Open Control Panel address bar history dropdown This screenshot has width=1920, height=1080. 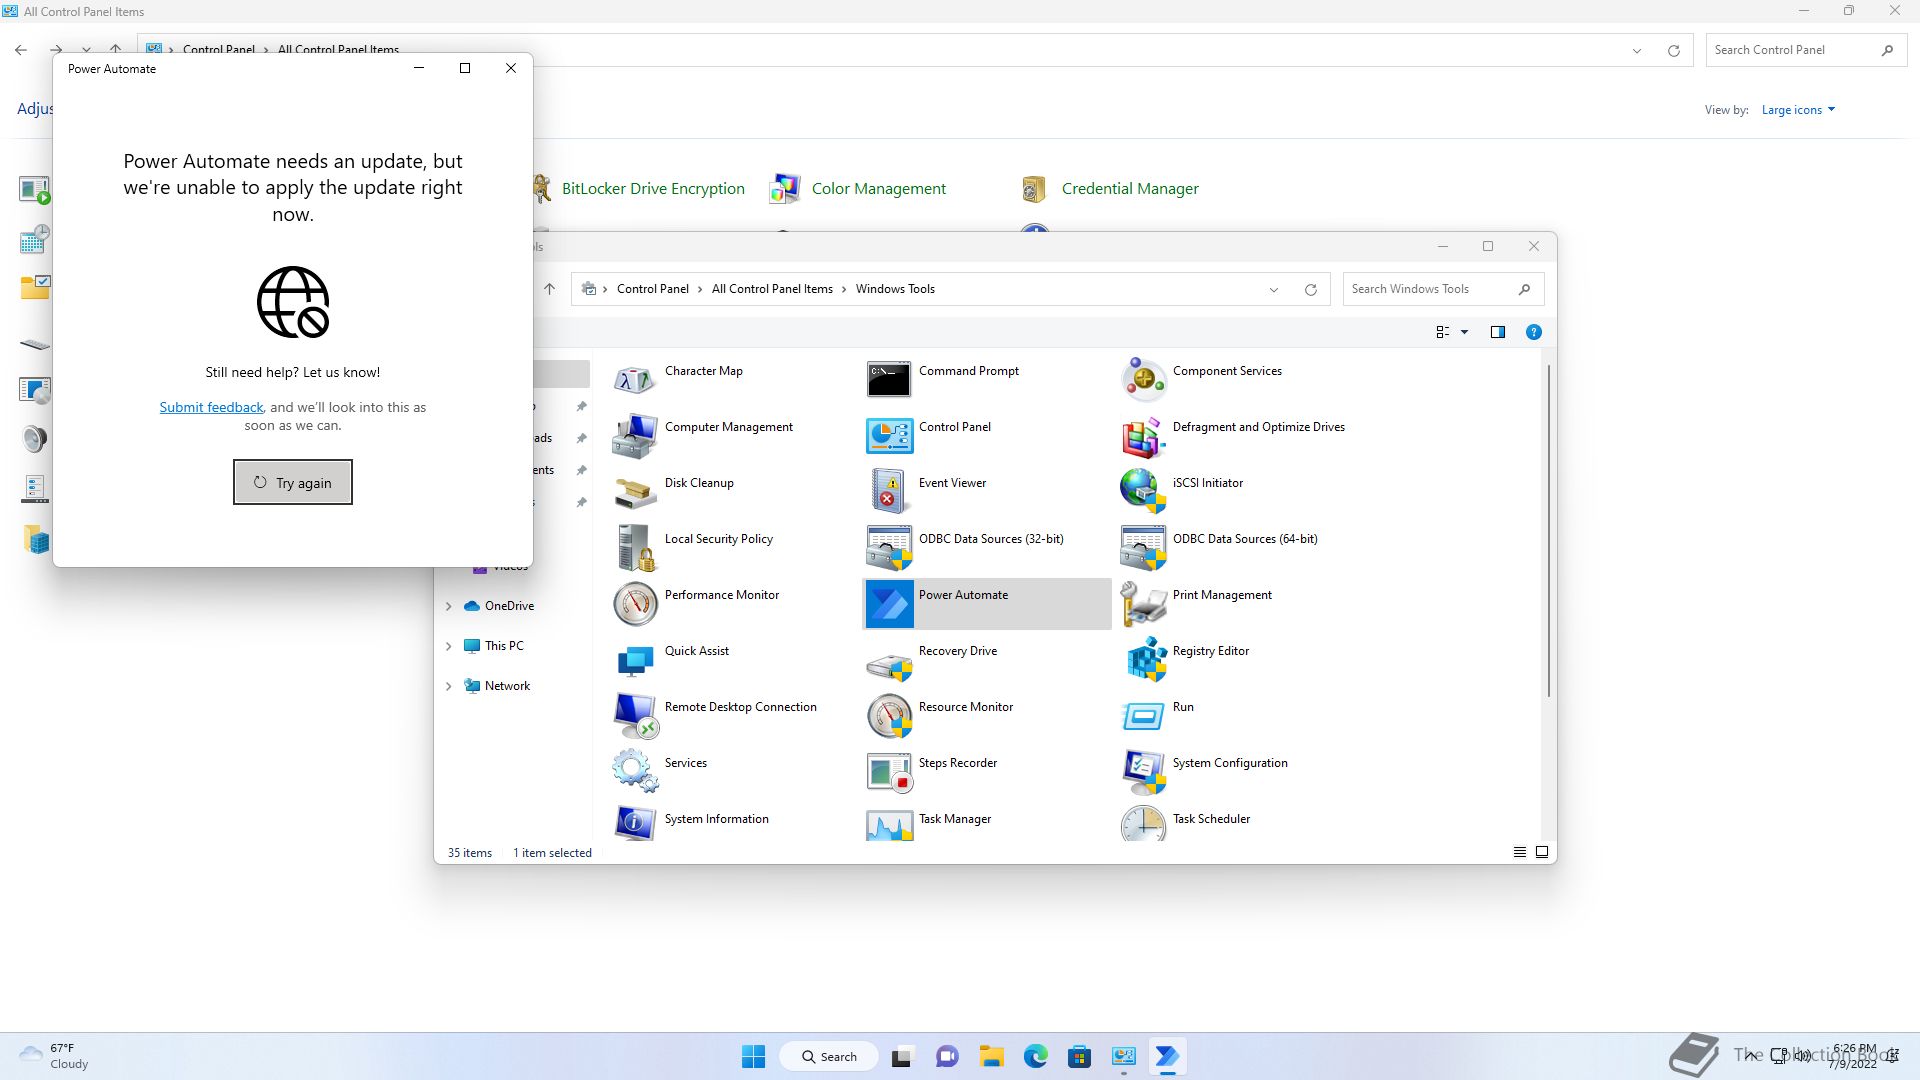1636,51
